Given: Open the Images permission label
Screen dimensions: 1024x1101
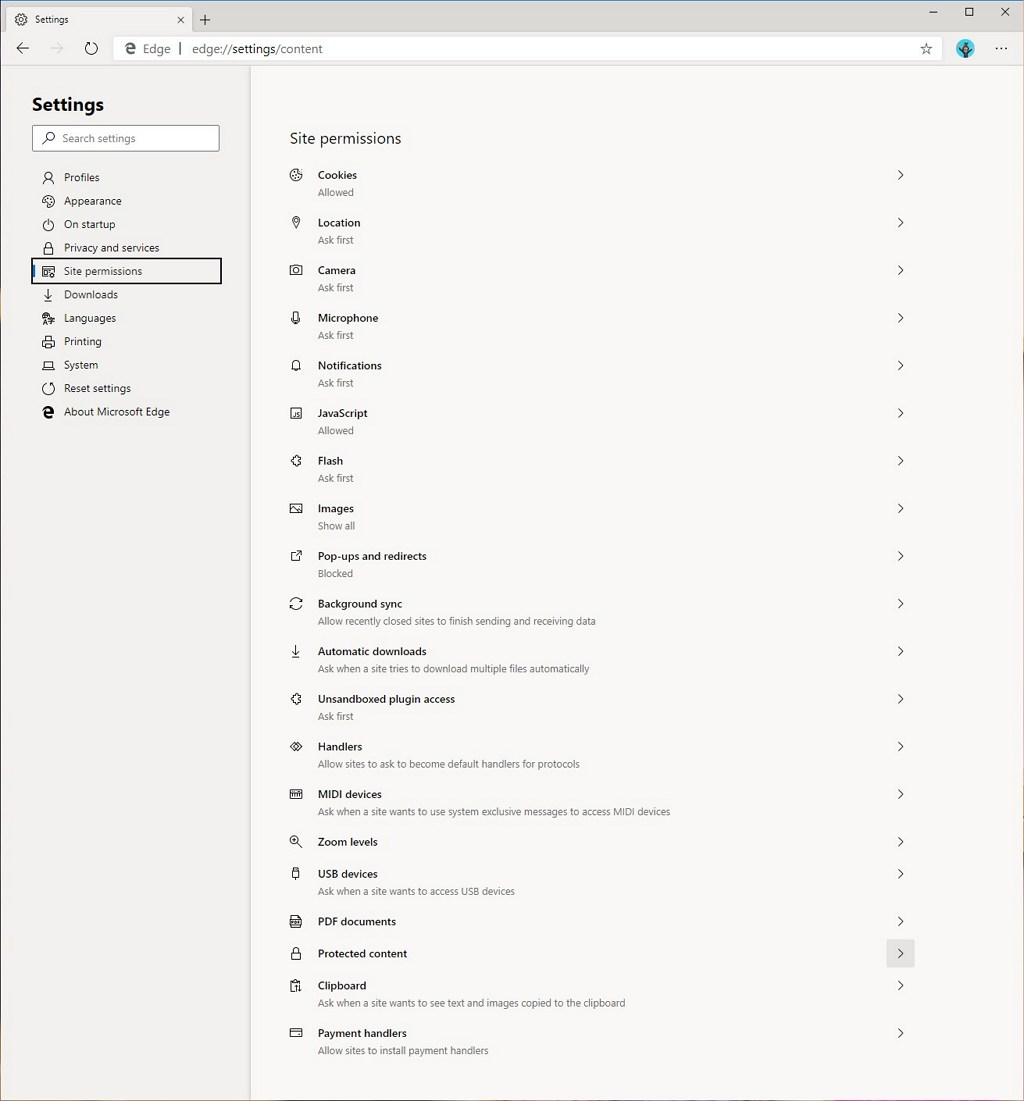Looking at the screenshot, I should pos(336,509).
